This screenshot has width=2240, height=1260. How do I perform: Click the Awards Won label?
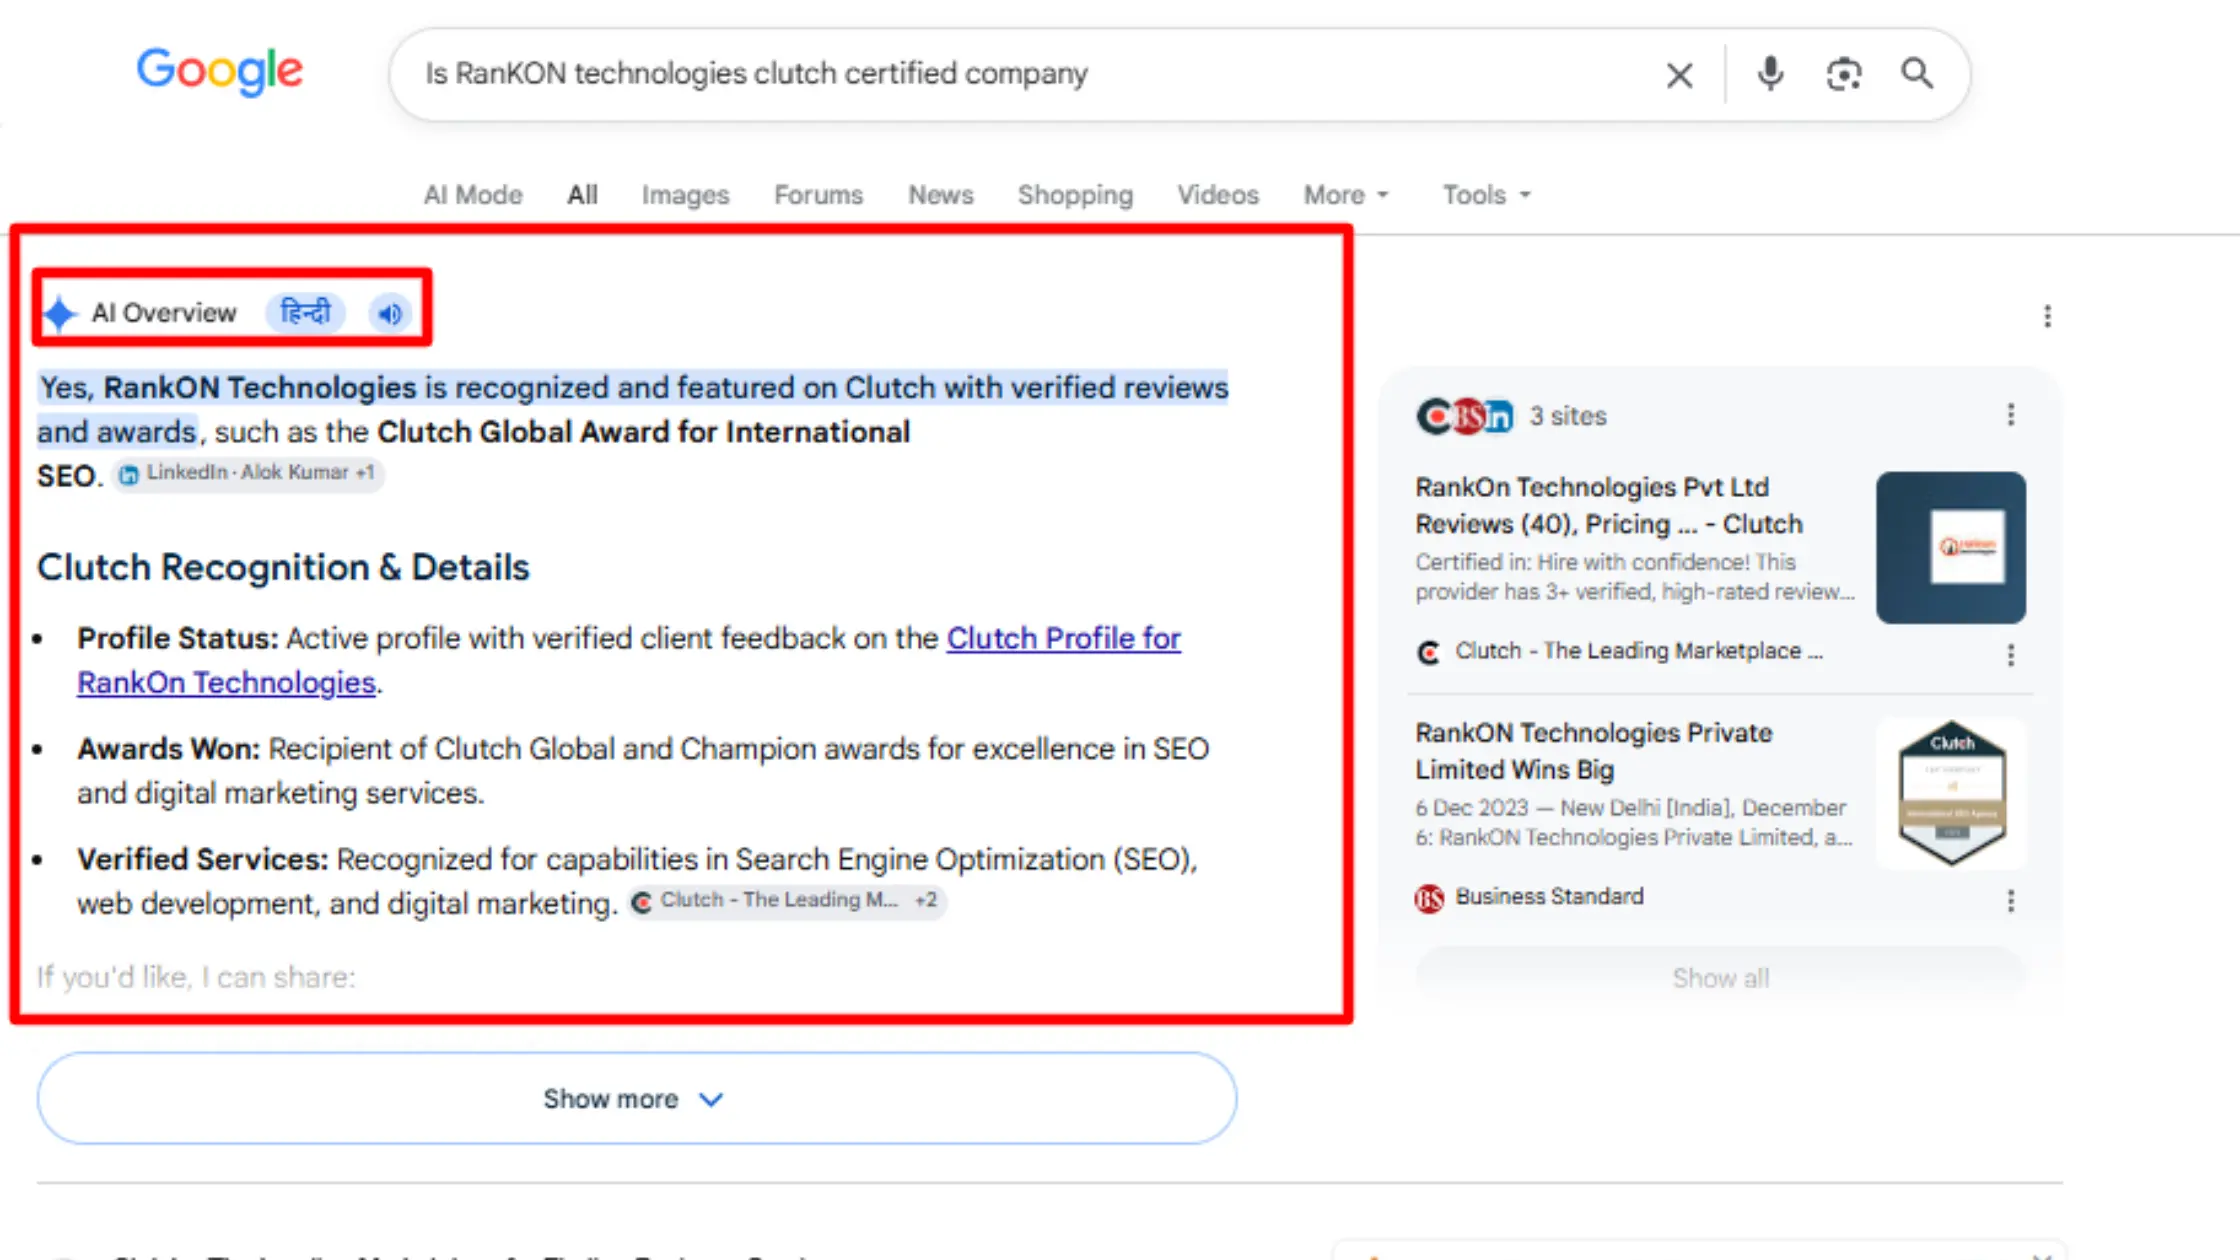[168, 748]
